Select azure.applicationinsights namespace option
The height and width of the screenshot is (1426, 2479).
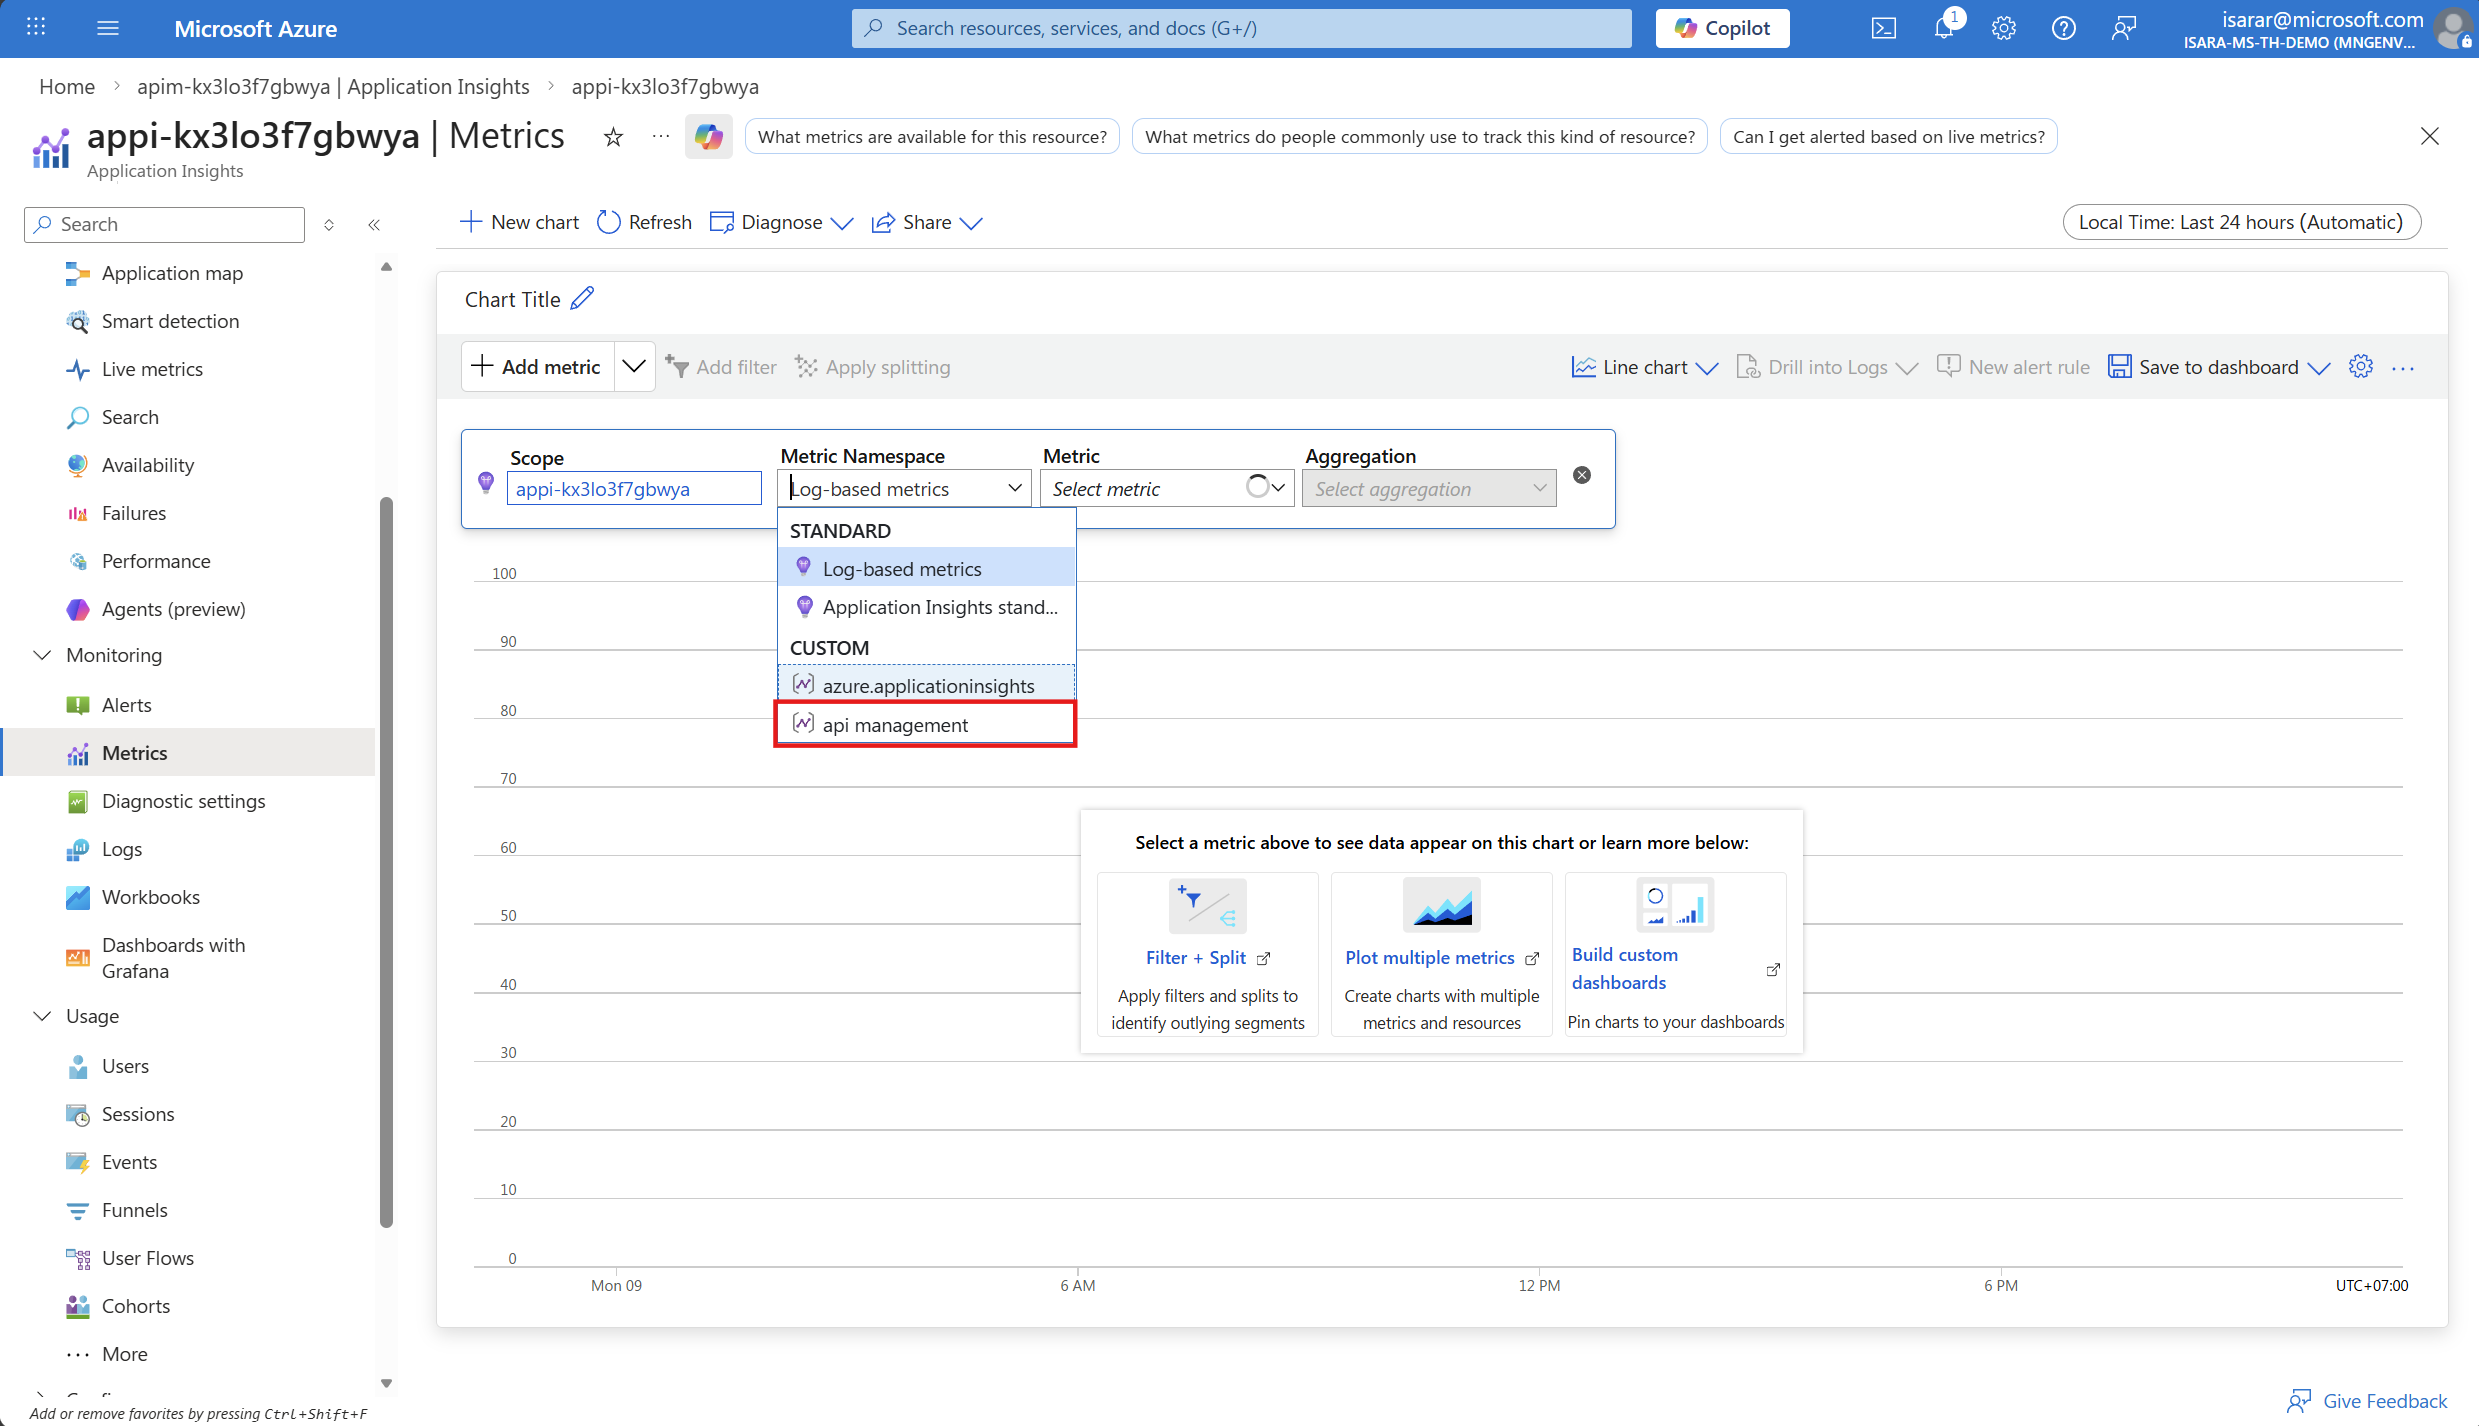point(926,686)
